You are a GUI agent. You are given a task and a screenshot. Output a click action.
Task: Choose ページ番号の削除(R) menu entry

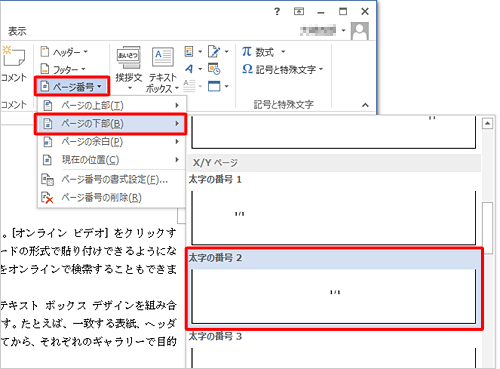coord(111,198)
